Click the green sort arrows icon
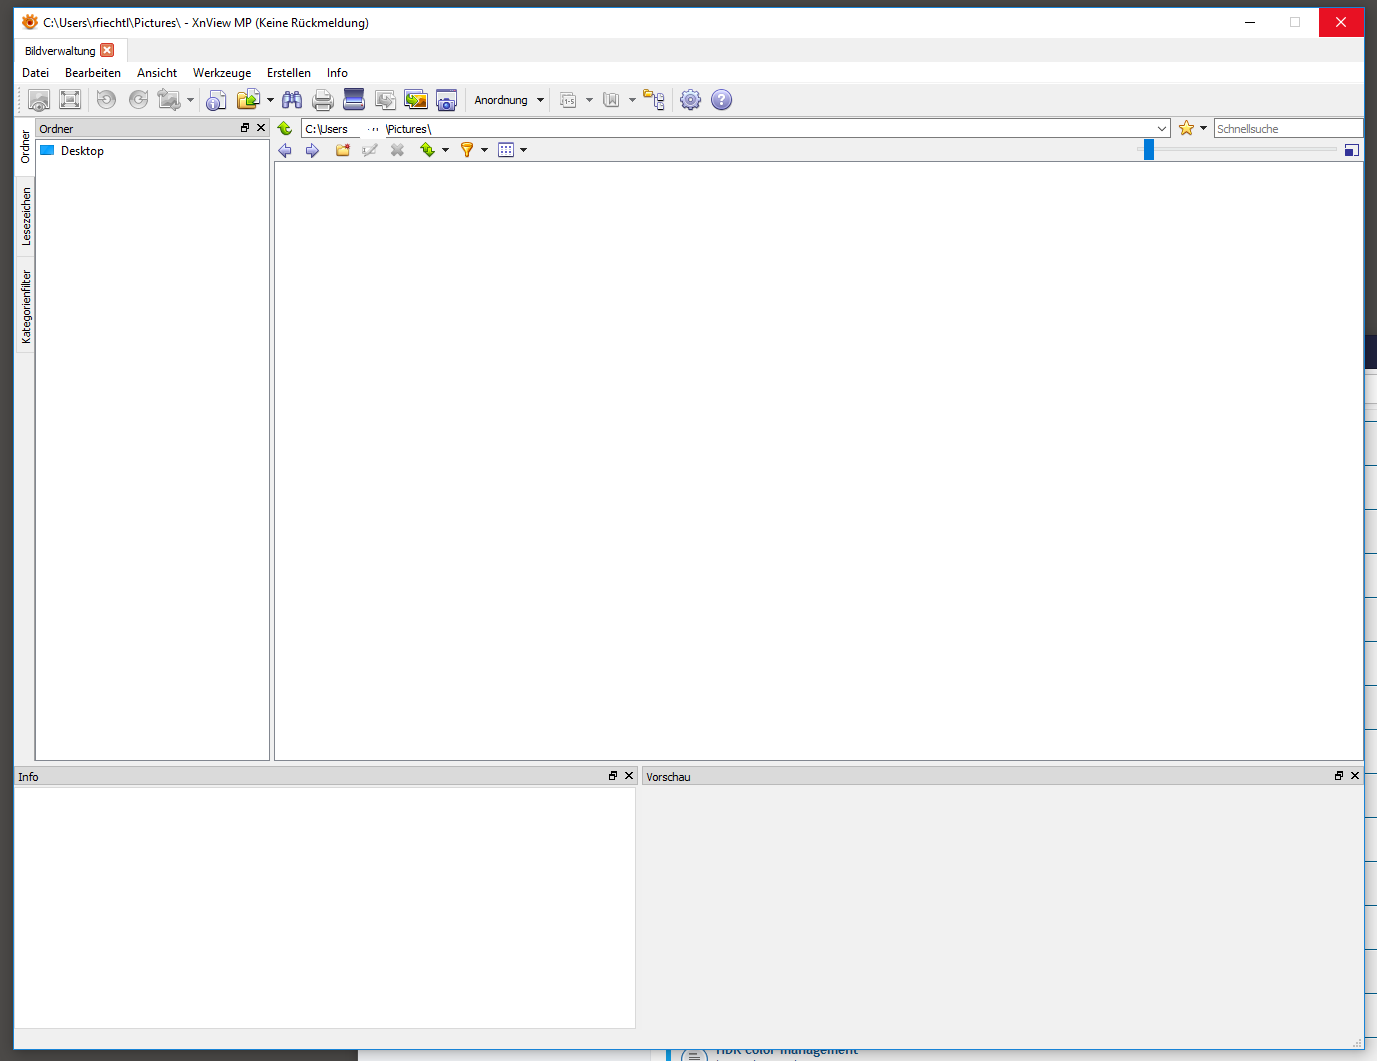 click(428, 150)
